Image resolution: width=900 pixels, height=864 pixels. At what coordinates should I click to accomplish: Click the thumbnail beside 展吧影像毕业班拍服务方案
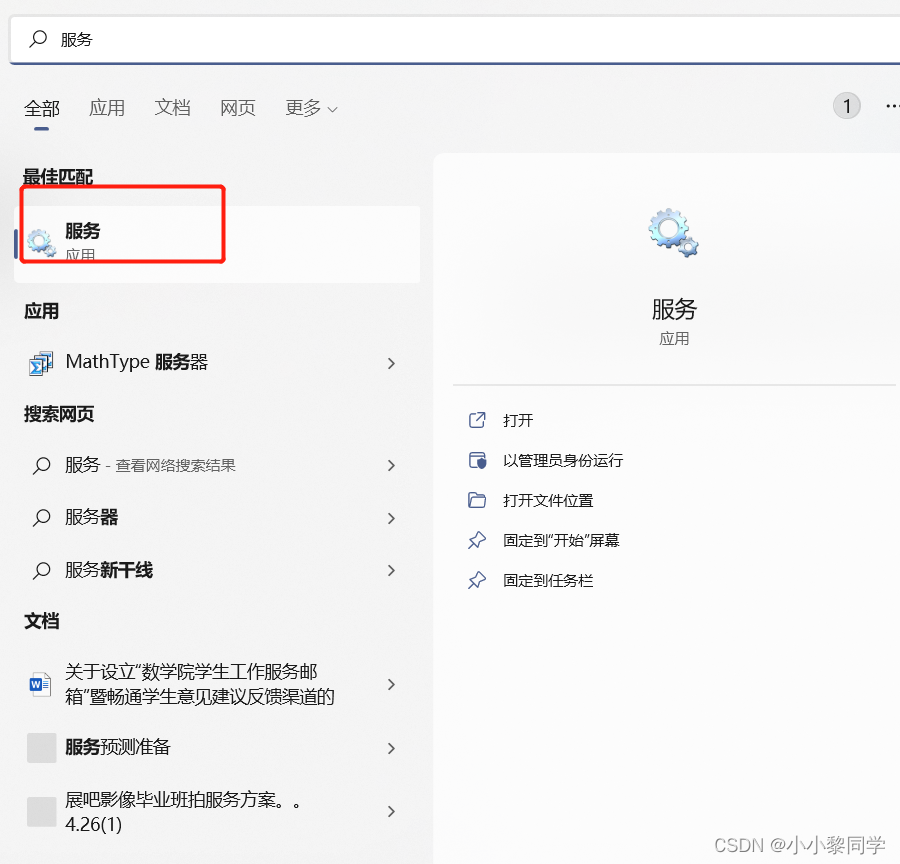point(41,811)
